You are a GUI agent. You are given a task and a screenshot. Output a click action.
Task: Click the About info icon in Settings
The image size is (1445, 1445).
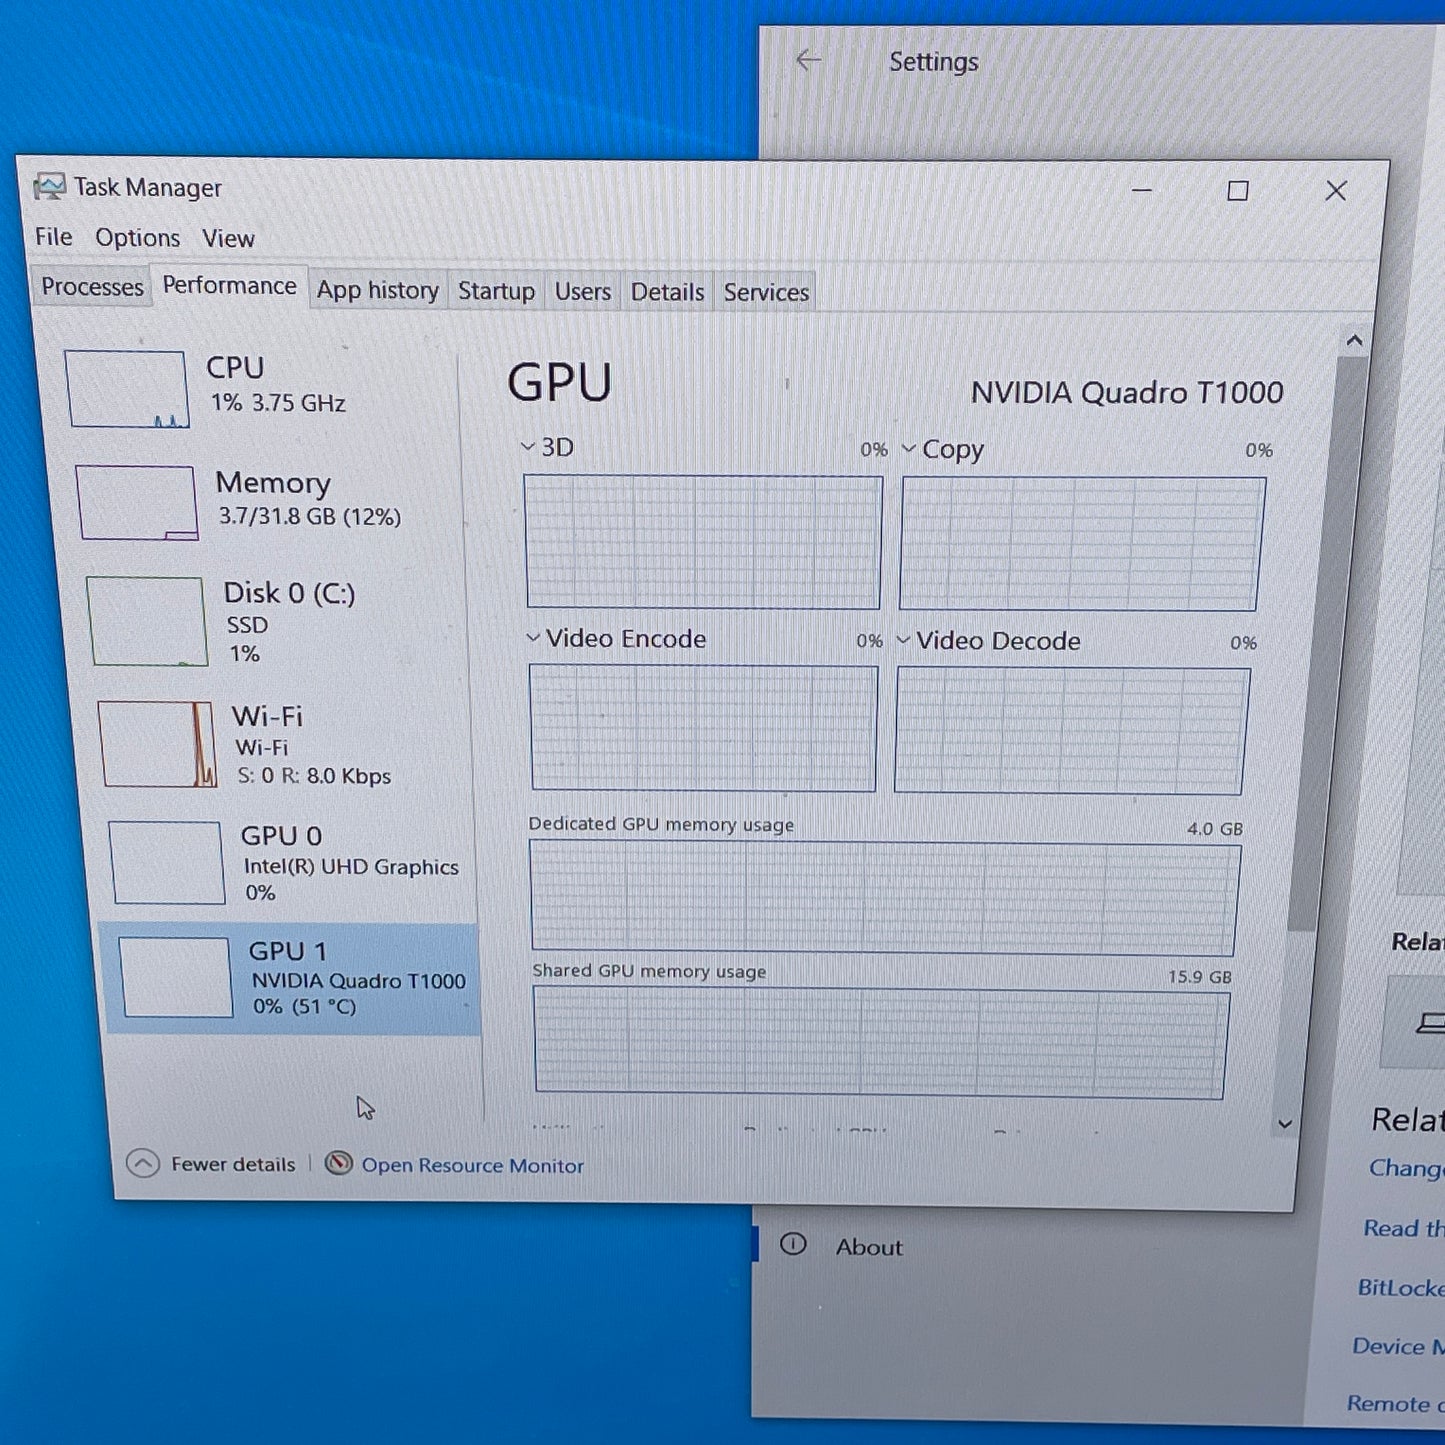pos(793,1244)
